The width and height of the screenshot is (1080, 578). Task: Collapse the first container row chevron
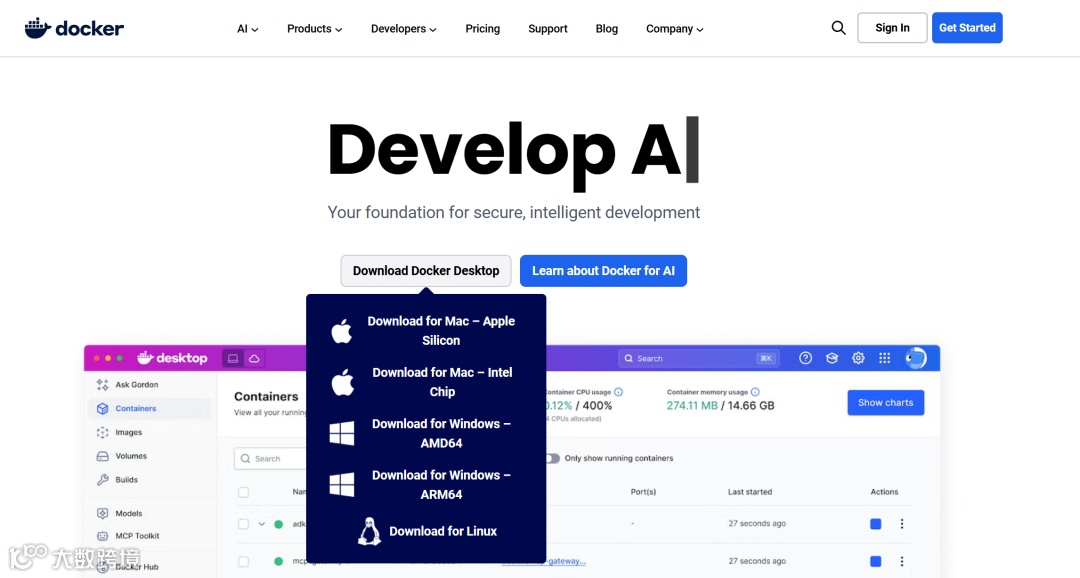coord(262,524)
